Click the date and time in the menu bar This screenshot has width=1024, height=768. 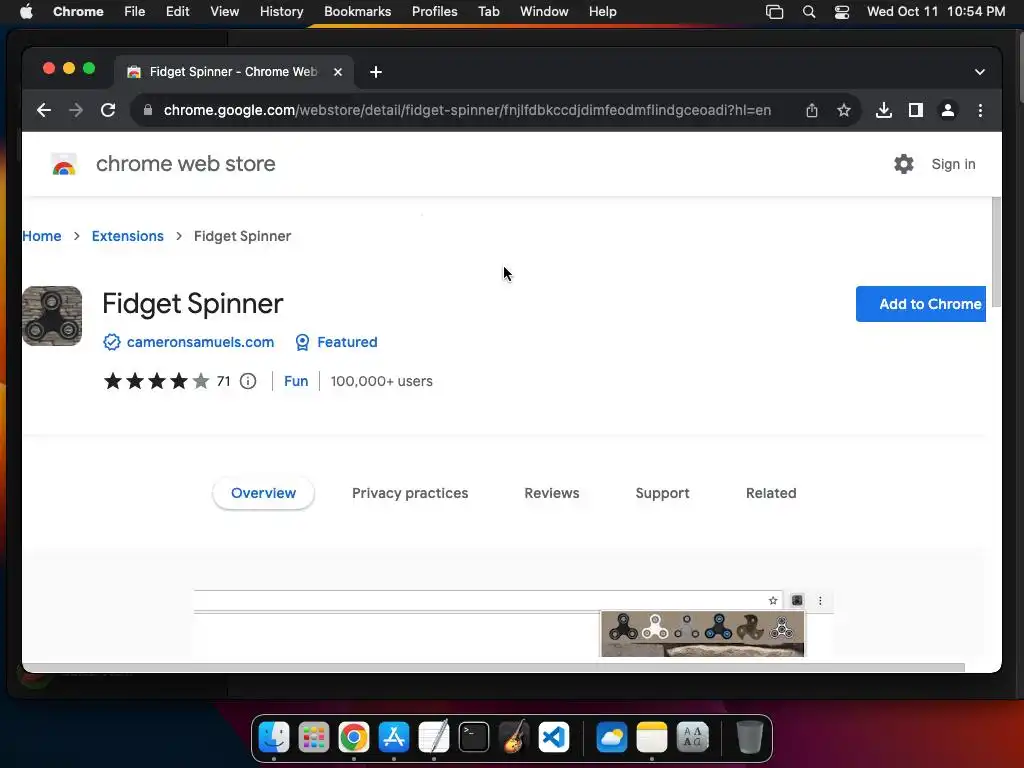pos(936,12)
